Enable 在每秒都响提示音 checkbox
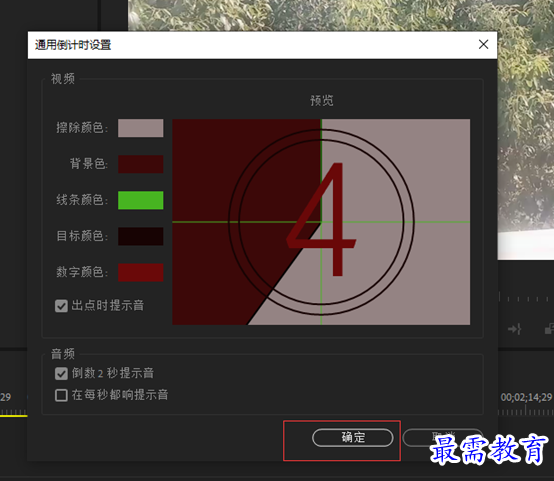The image size is (554, 481). [x=61, y=395]
